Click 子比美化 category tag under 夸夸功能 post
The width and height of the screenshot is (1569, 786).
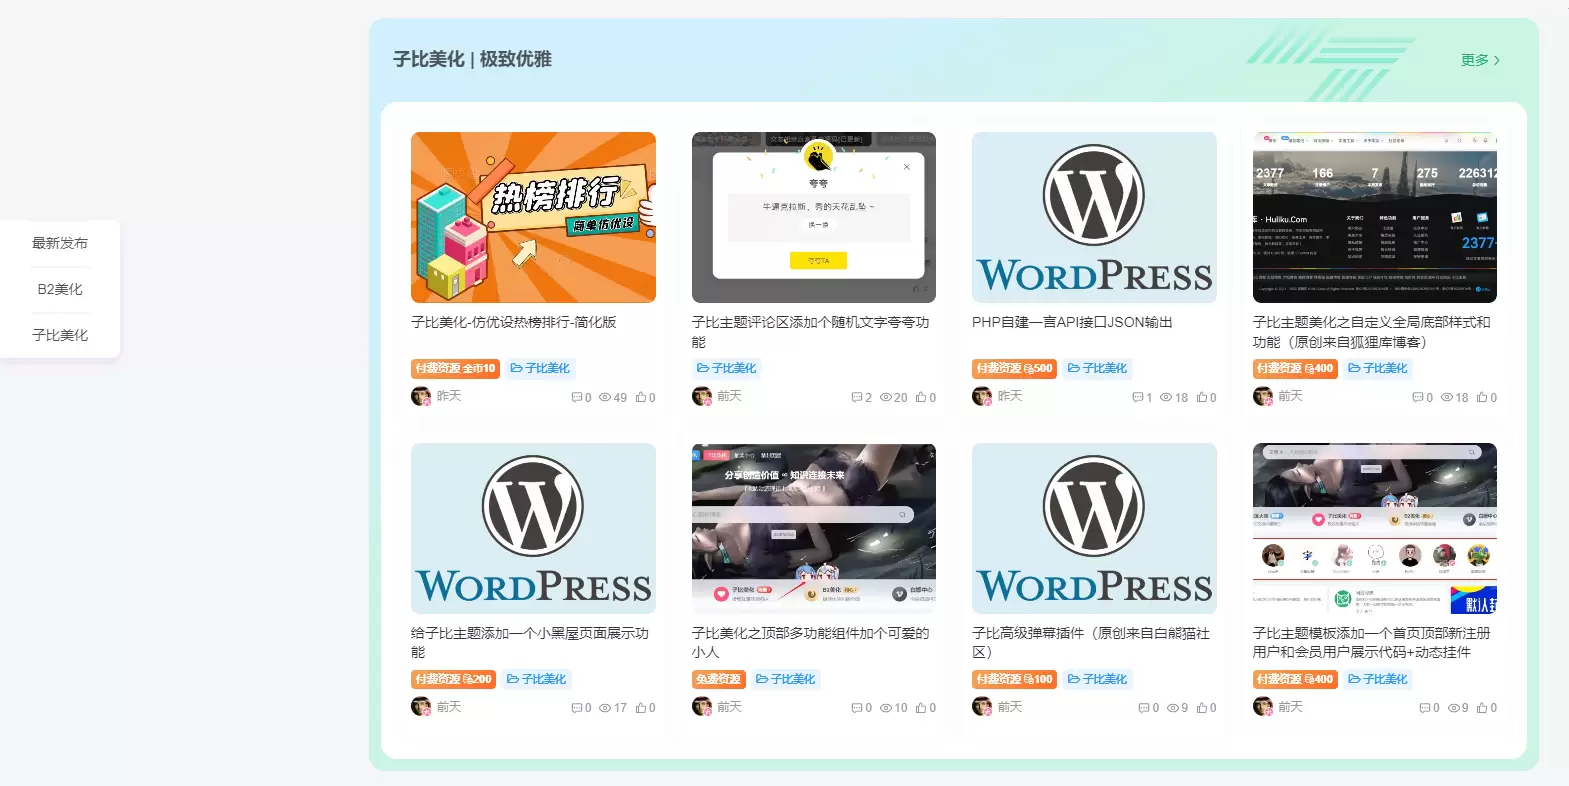(727, 368)
